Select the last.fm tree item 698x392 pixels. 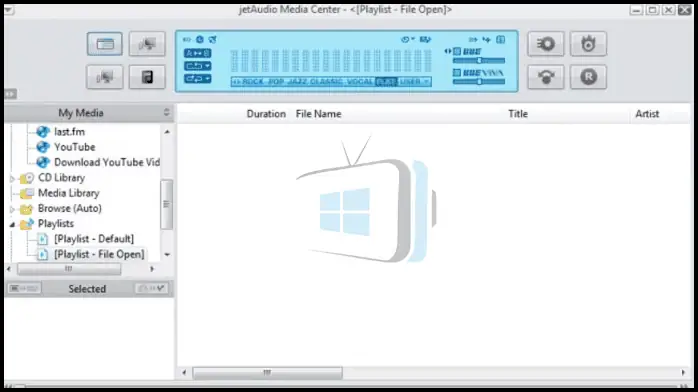pyautogui.click(x=69, y=132)
